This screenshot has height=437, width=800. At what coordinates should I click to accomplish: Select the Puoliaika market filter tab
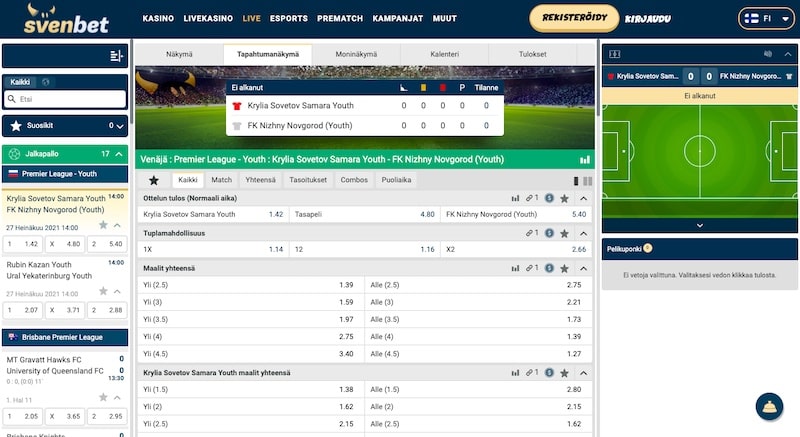tap(396, 180)
